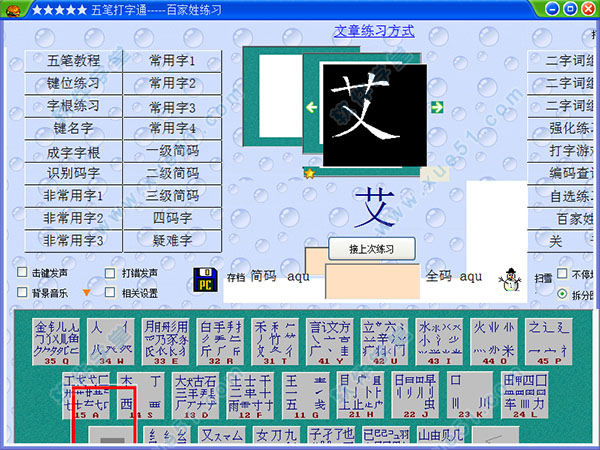Screen dimensions: 600x450
Task: Select the 21 H key on the keyboard
Action: (360, 396)
